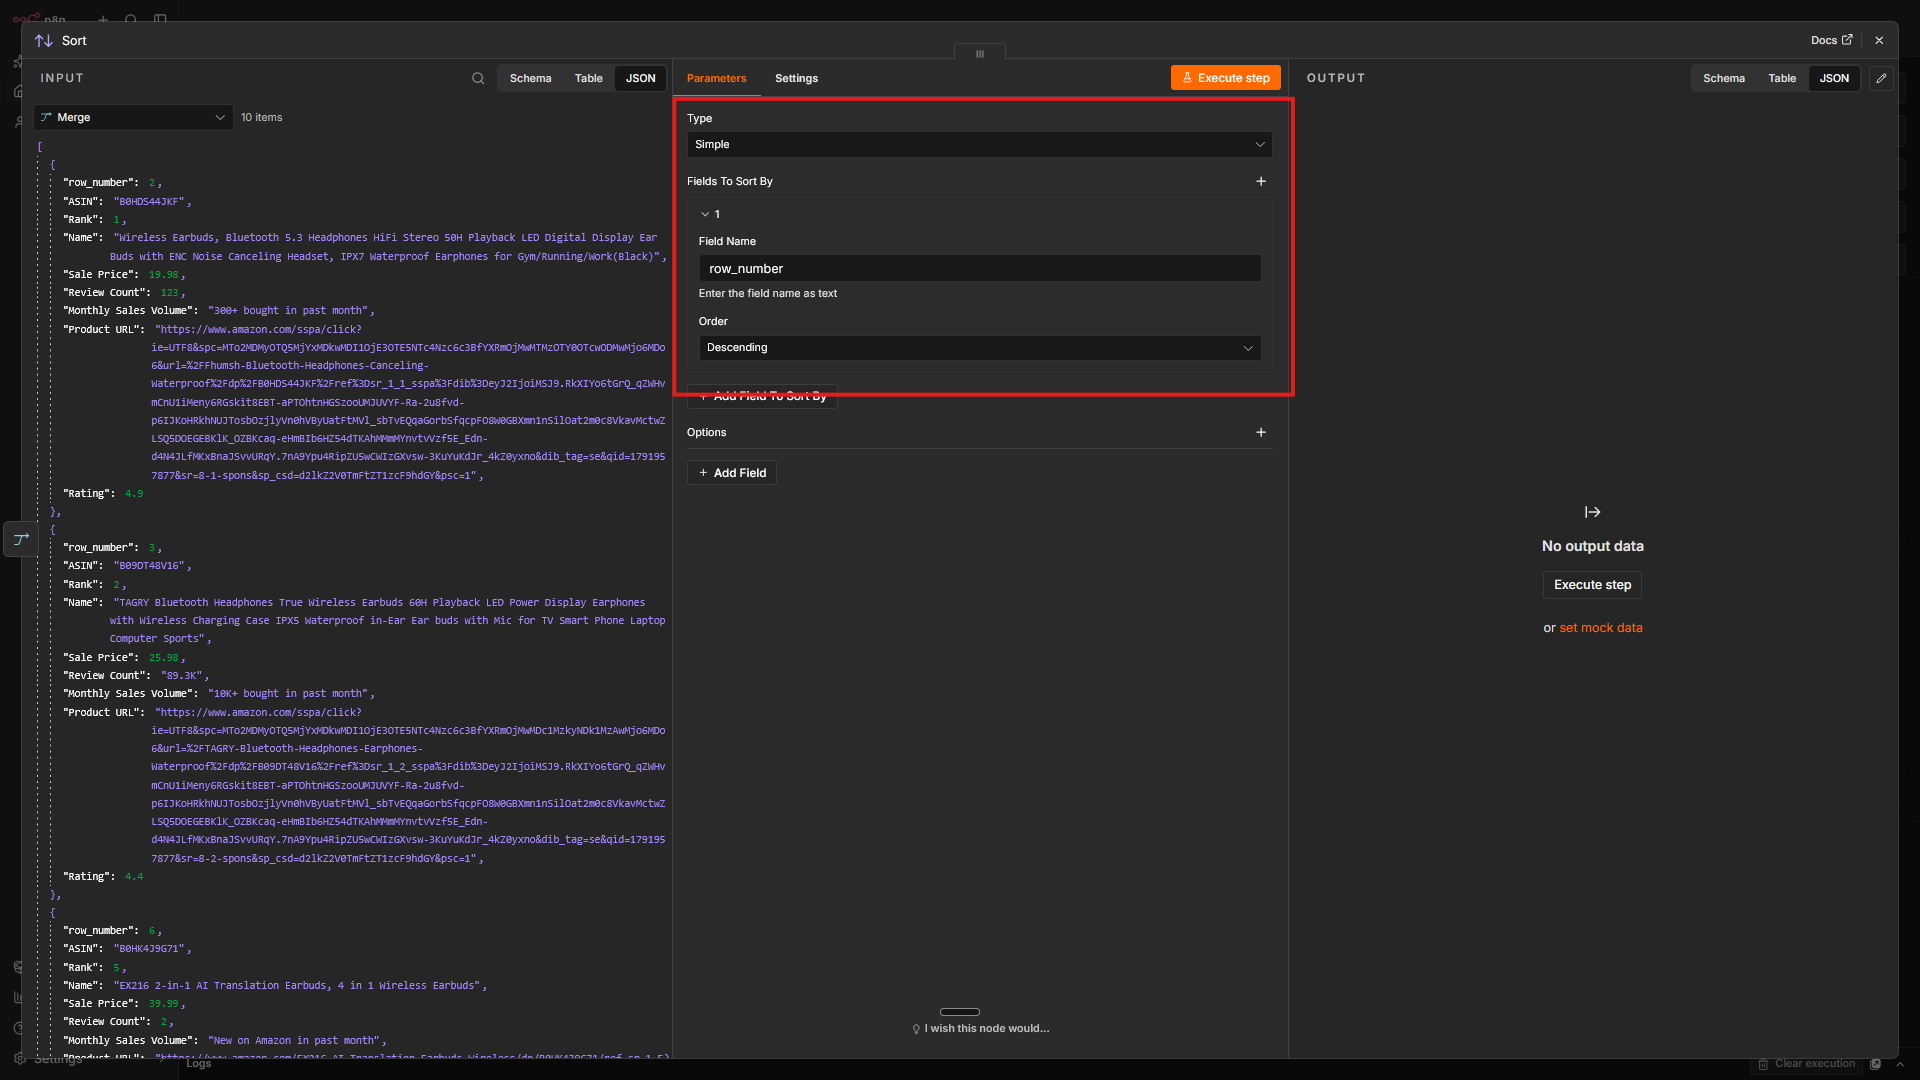The image size is (1920, 1080).
Task: Select Schema view in the INPUT panel
Action: pos(530,78)
